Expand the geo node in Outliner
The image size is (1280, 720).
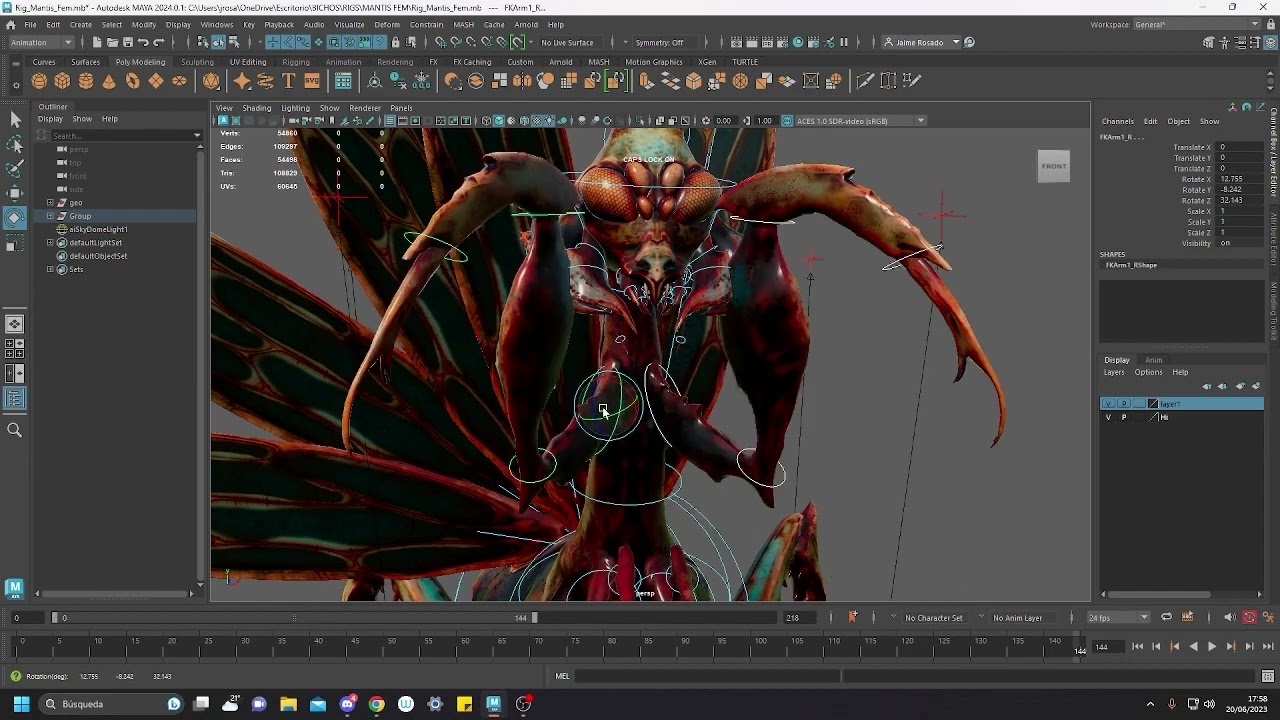(50, 203)
